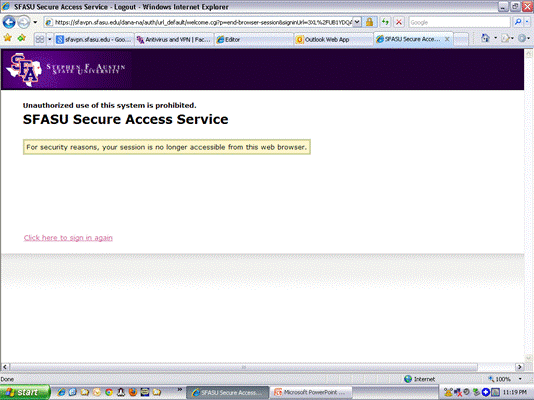The image size is (534, 400).
Task: Expand the address bar URL dropdown
Action: [x=357, y=22]
